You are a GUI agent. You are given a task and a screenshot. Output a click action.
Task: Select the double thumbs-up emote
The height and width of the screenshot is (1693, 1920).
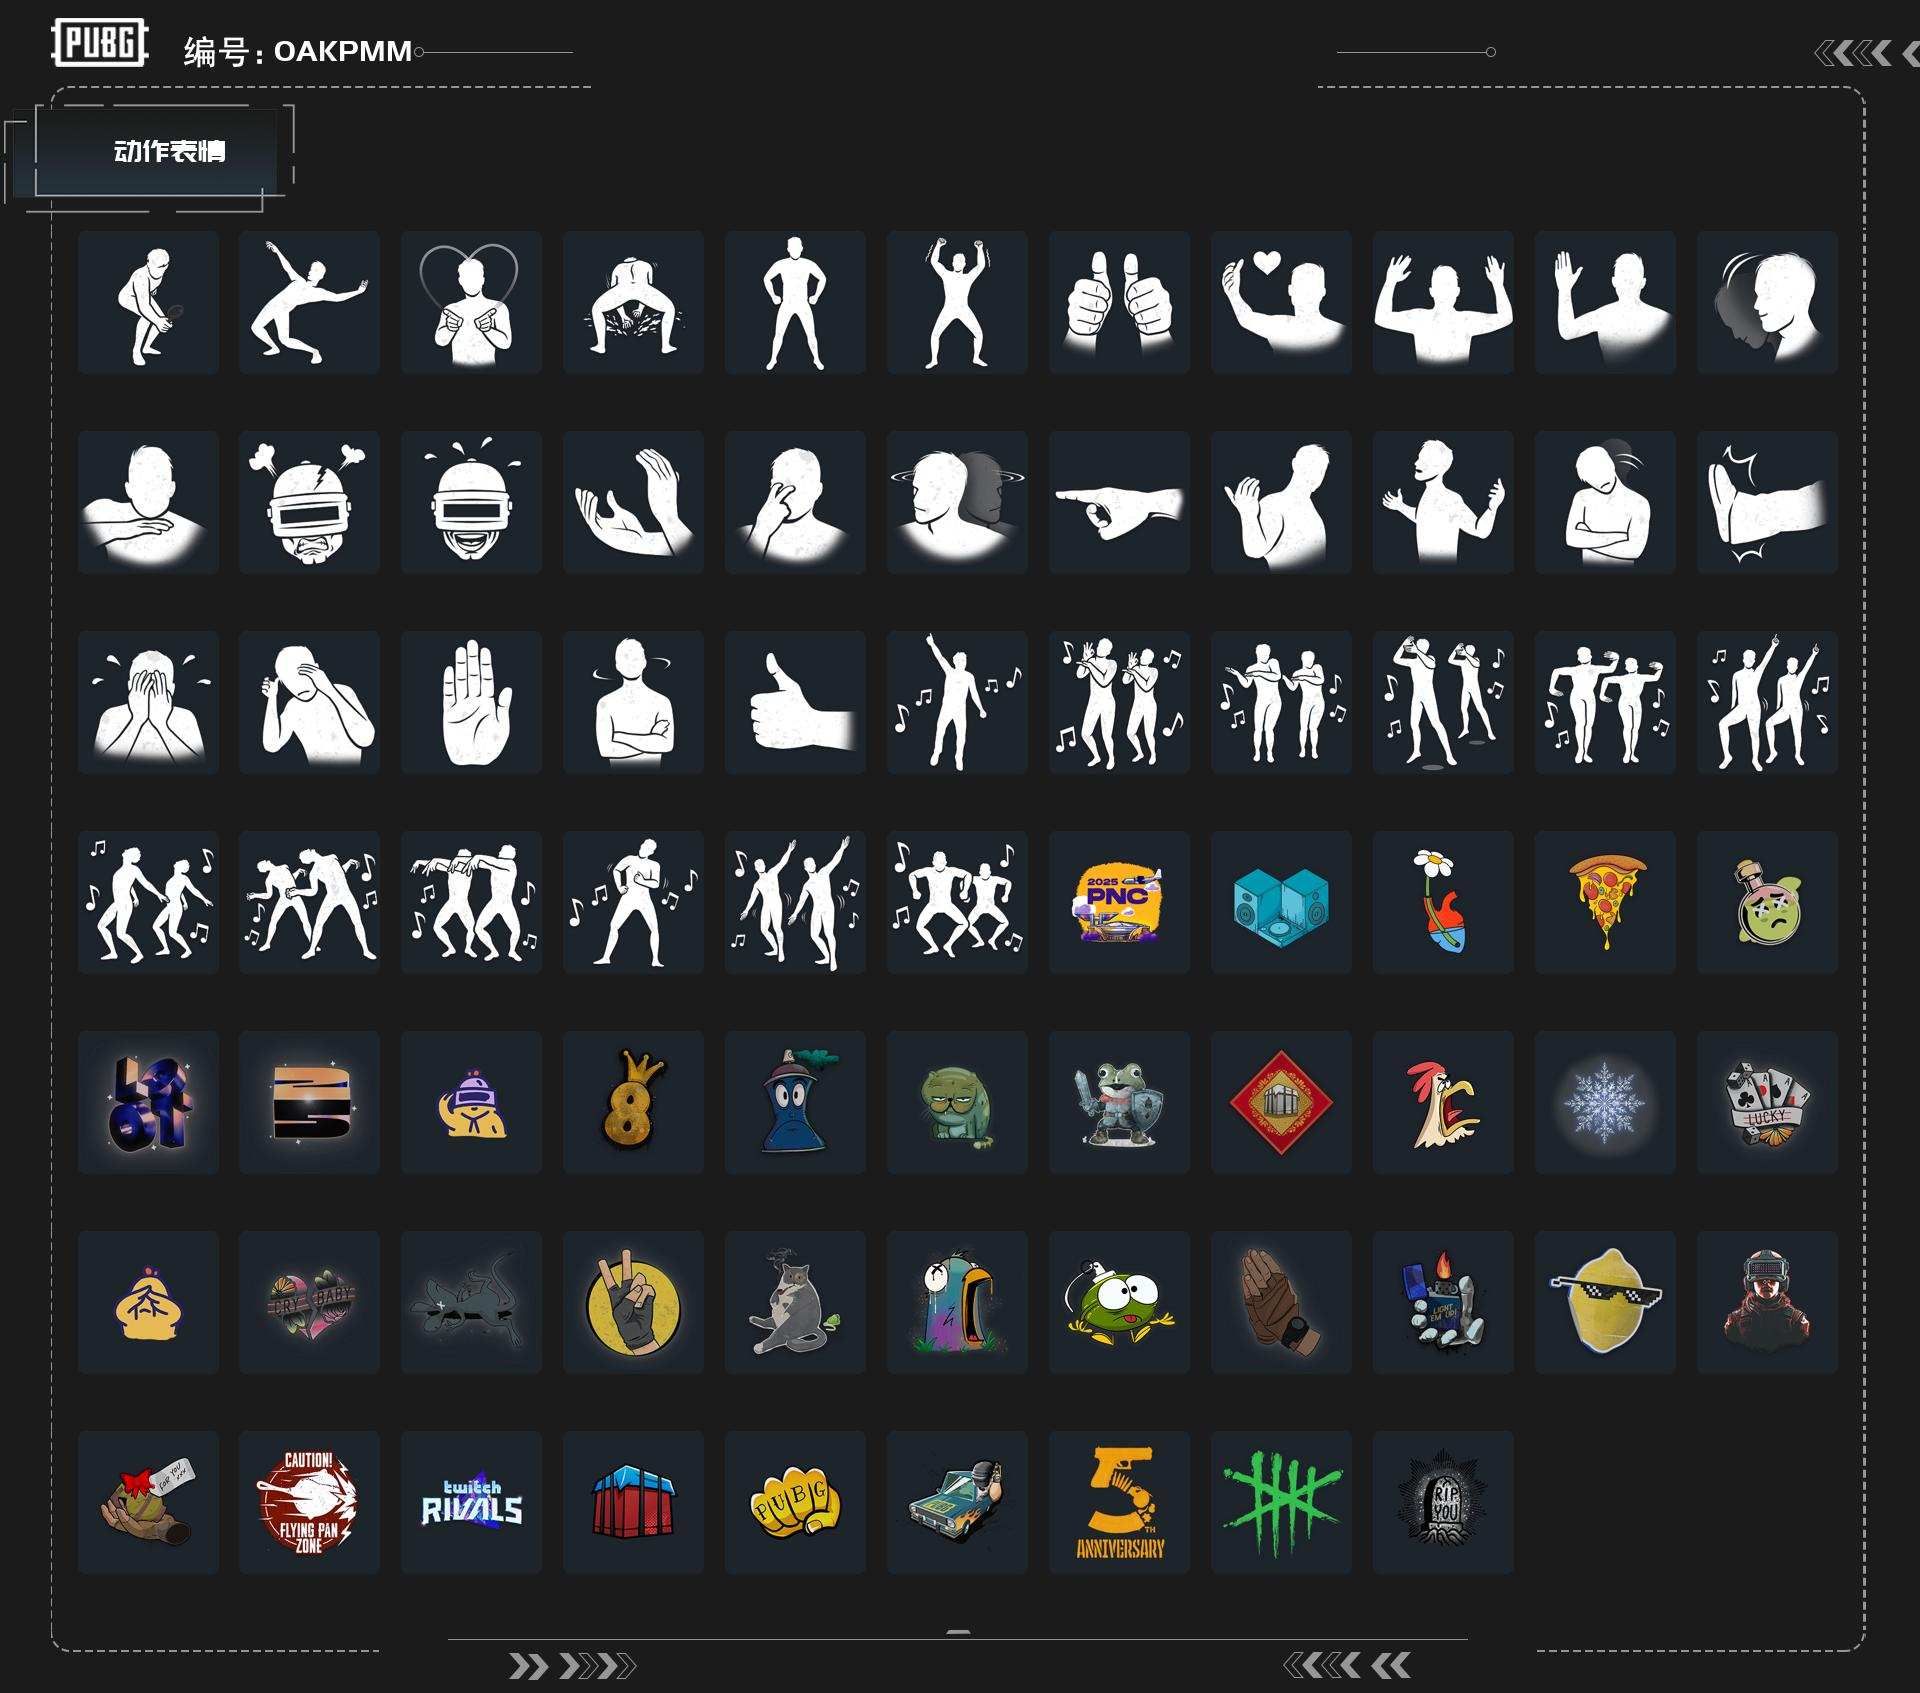[1119, 302]
